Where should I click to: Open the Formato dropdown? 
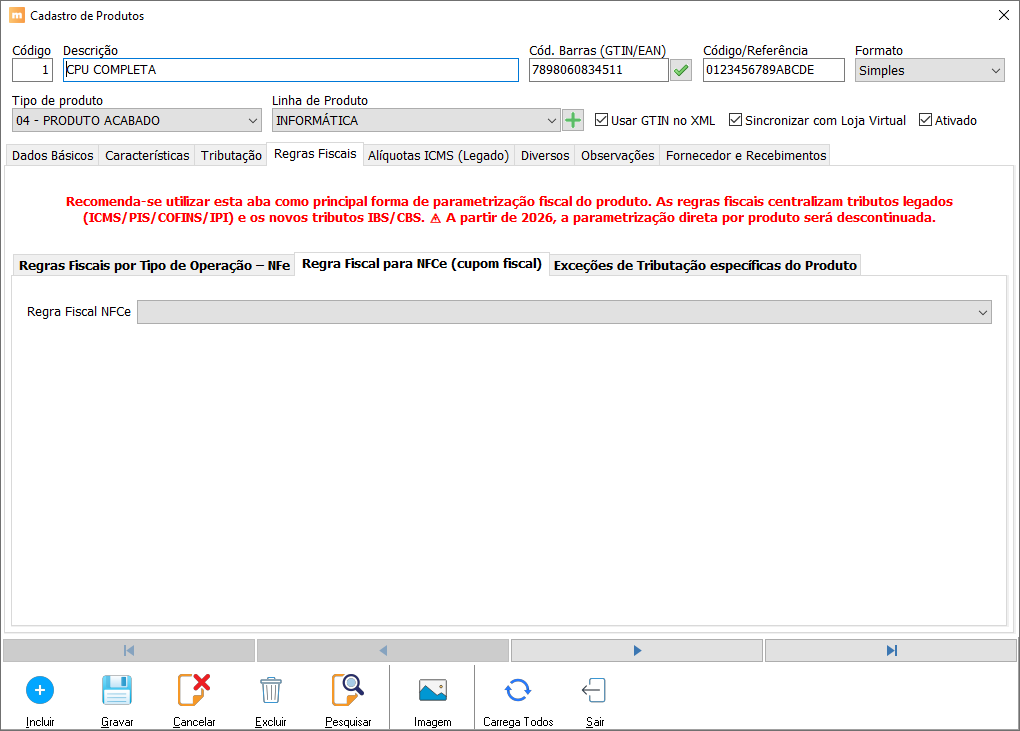929,70
